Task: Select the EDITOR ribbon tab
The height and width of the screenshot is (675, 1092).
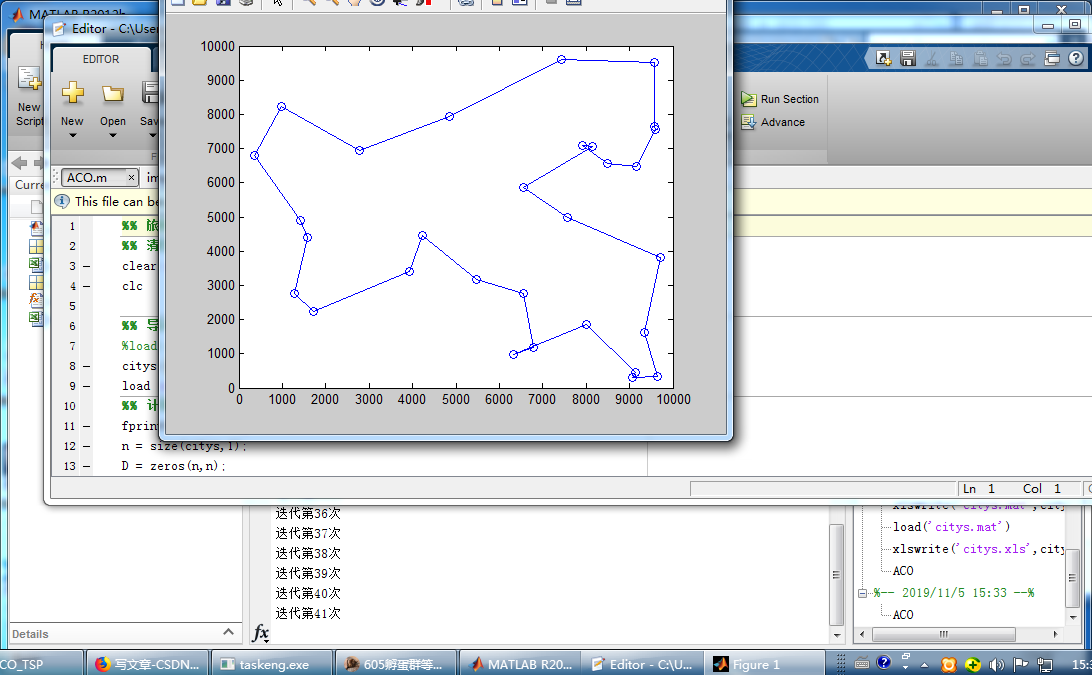Action: (101, 59)
